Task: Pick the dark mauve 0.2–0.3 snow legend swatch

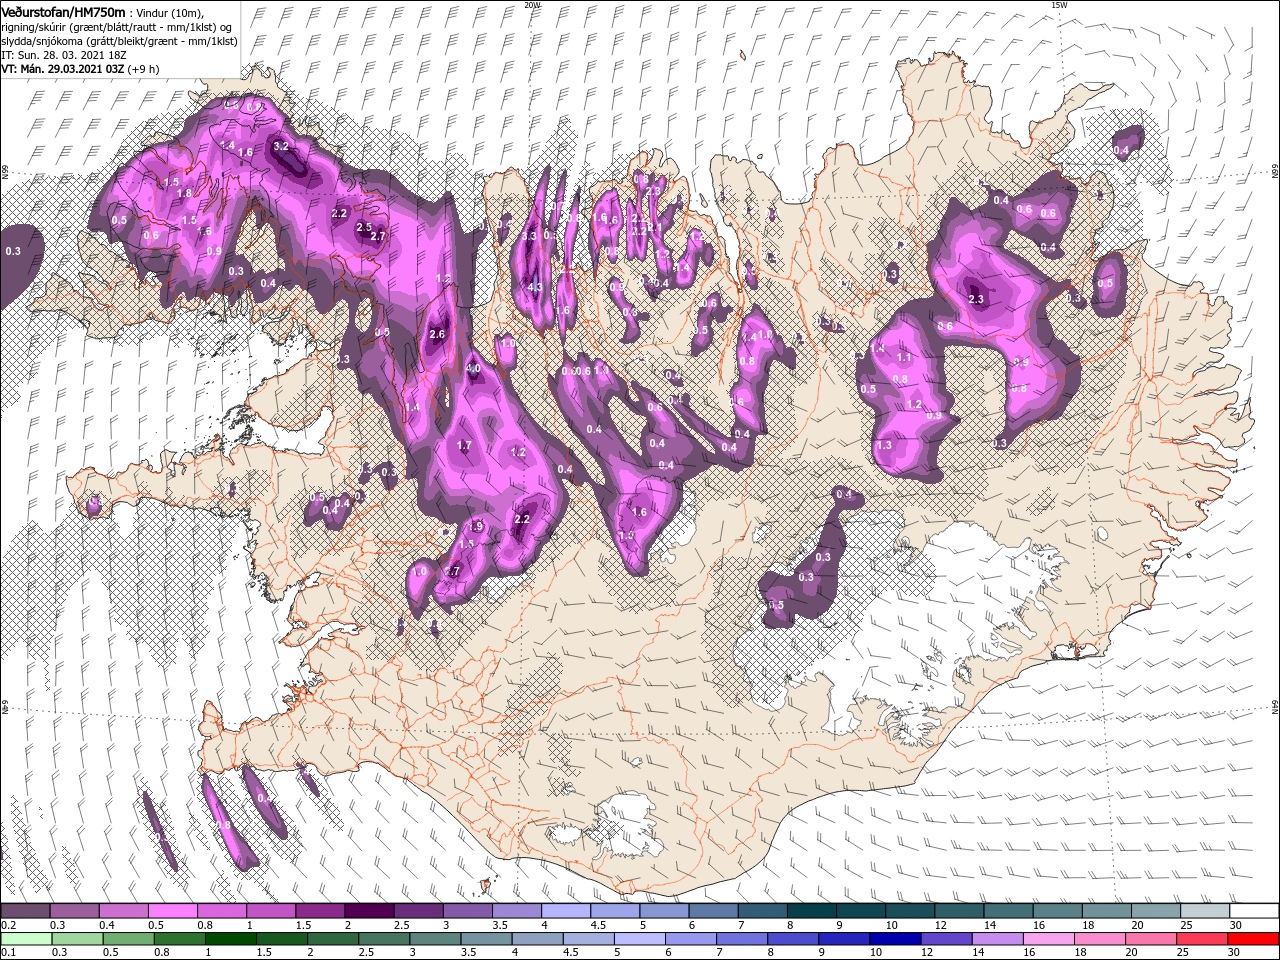Action: (x=24, y=911)
